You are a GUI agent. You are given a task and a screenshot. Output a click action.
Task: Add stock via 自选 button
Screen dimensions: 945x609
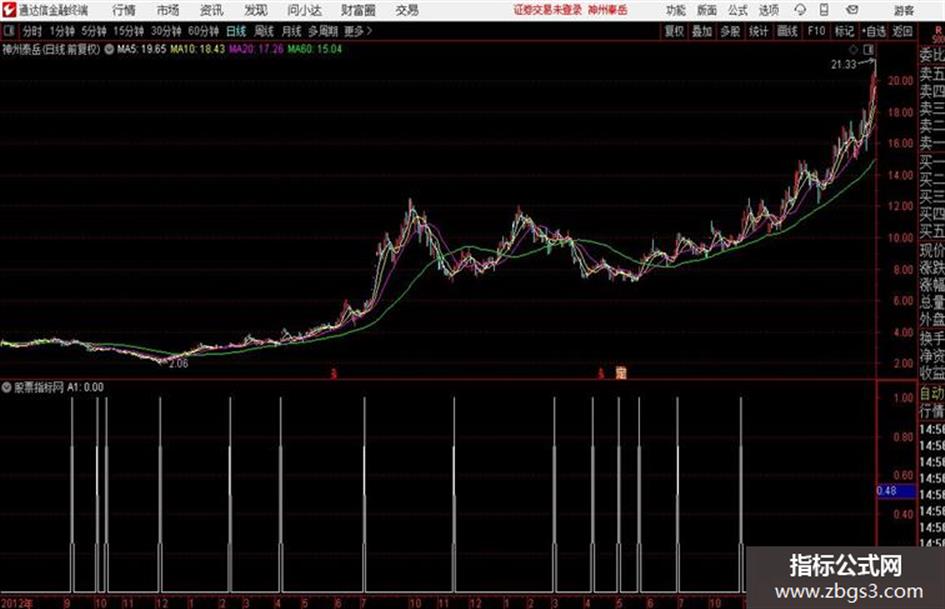pyautogui.click(x=873, y=31)
